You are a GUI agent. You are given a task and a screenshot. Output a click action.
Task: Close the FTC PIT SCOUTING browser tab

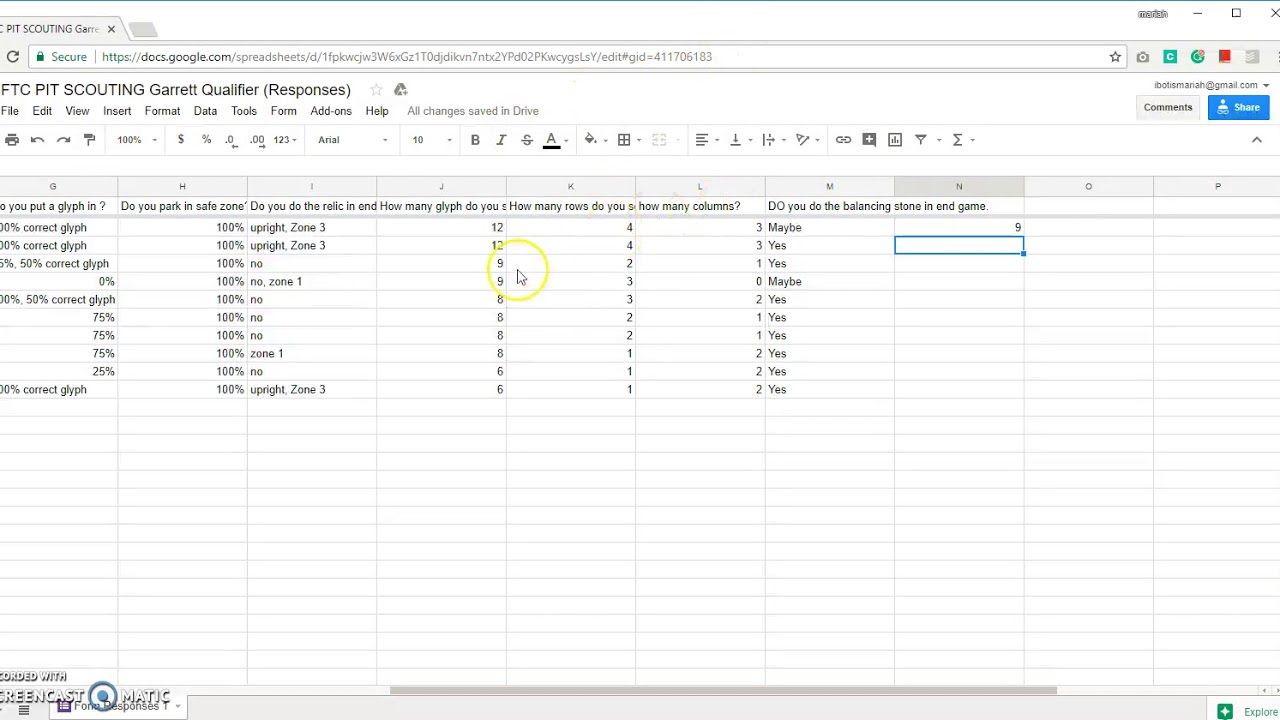[x=111, y=29]
